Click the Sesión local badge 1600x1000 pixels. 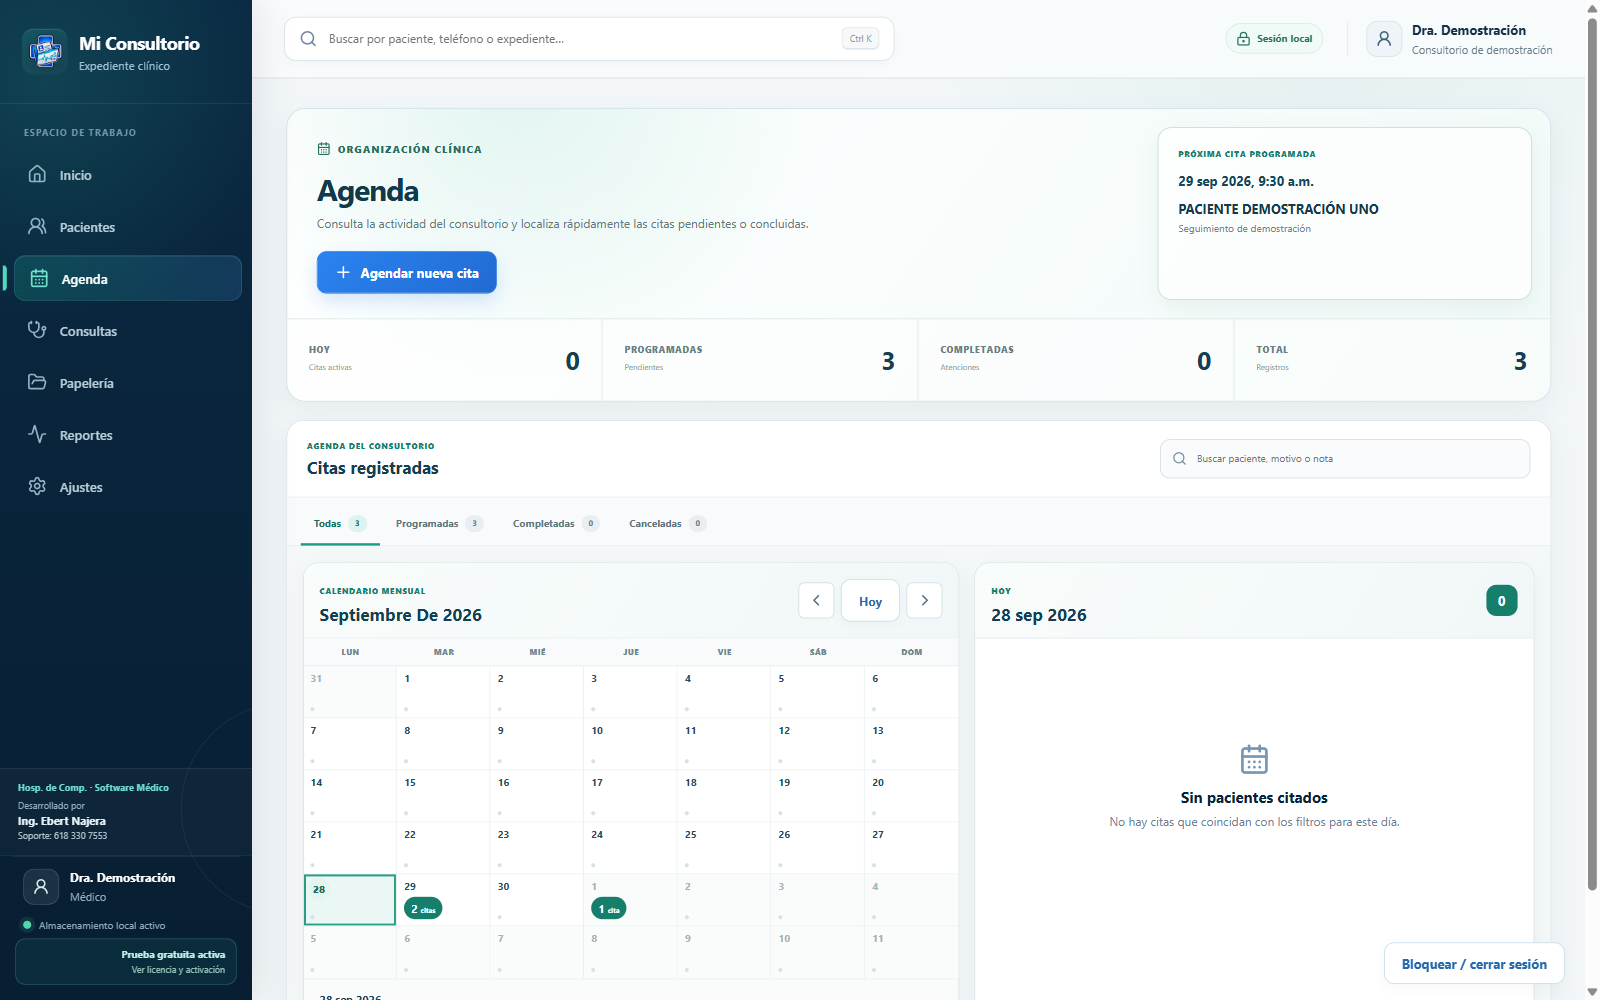click(x=1274, y=39)
